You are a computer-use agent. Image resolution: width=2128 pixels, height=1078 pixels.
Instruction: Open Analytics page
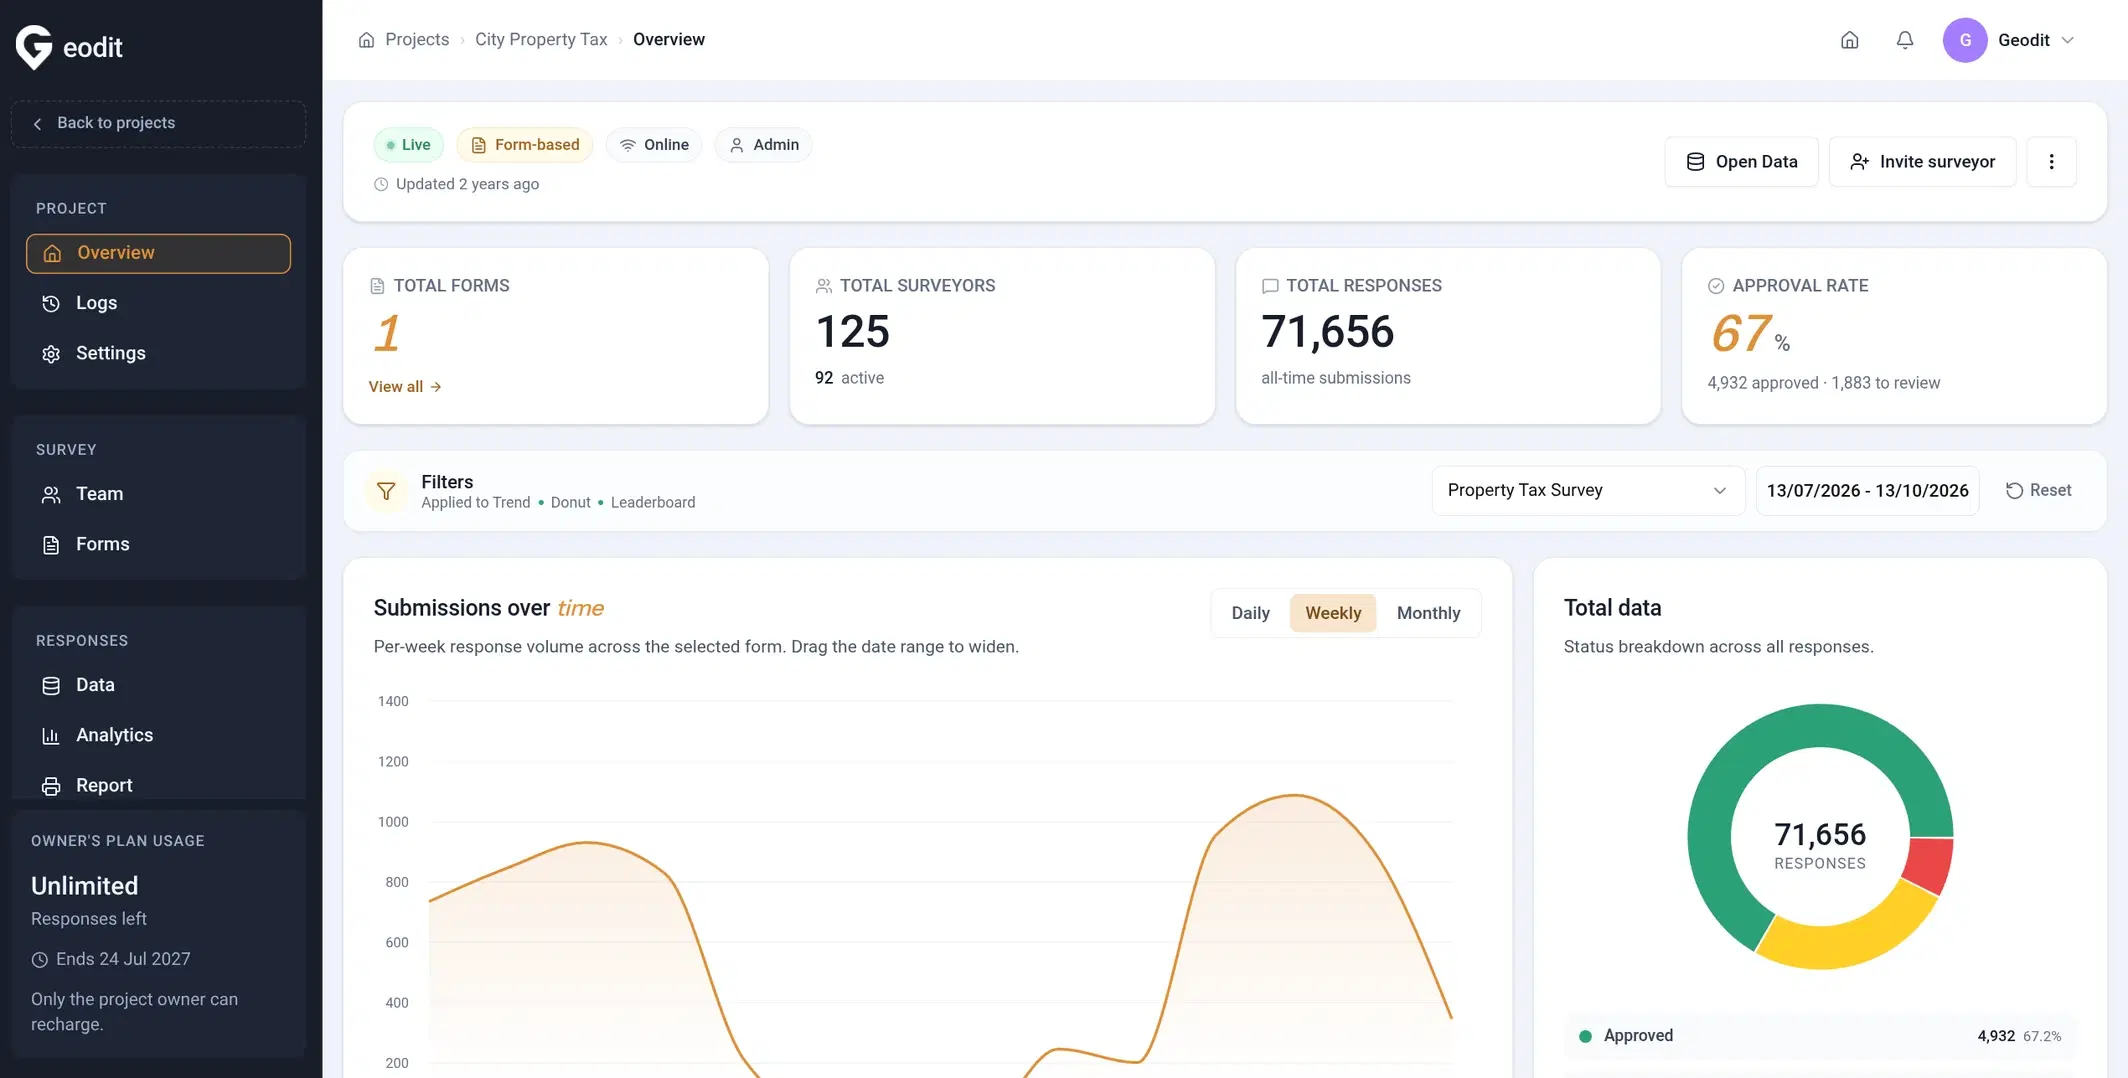coord(158,735)
